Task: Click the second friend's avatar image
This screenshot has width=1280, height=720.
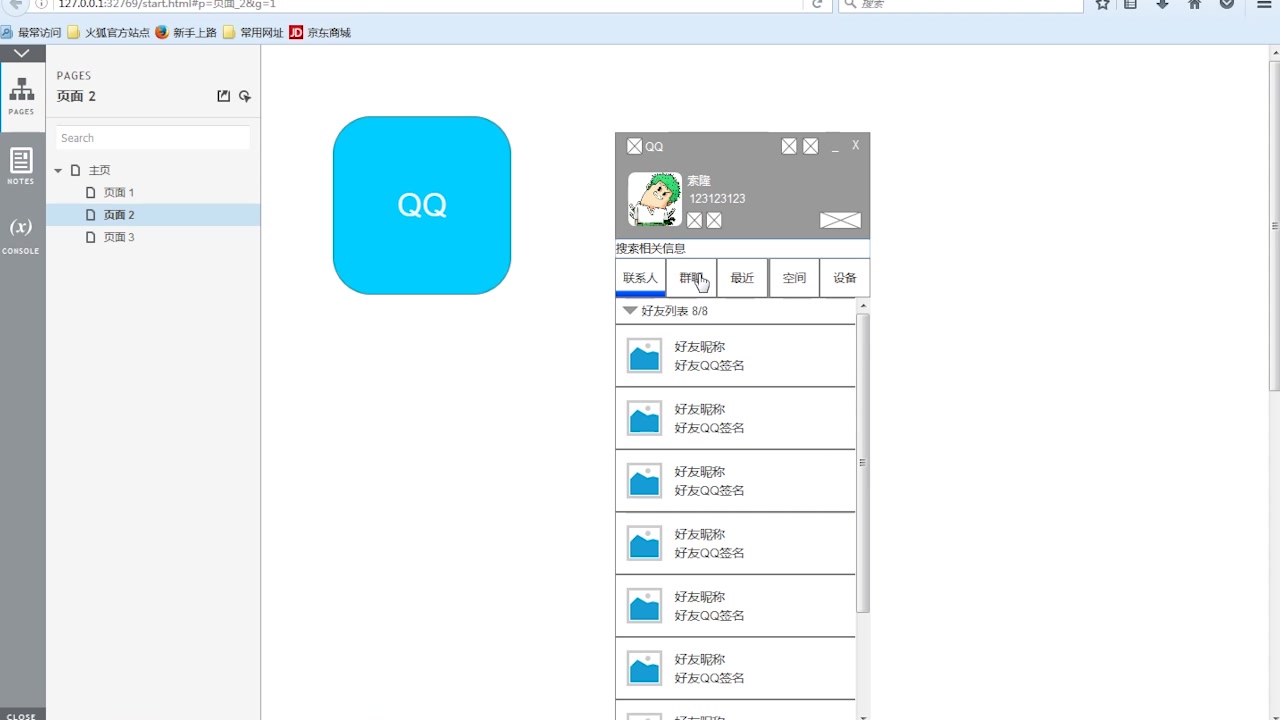Action: pyautogui.click(x=644, y=418)
